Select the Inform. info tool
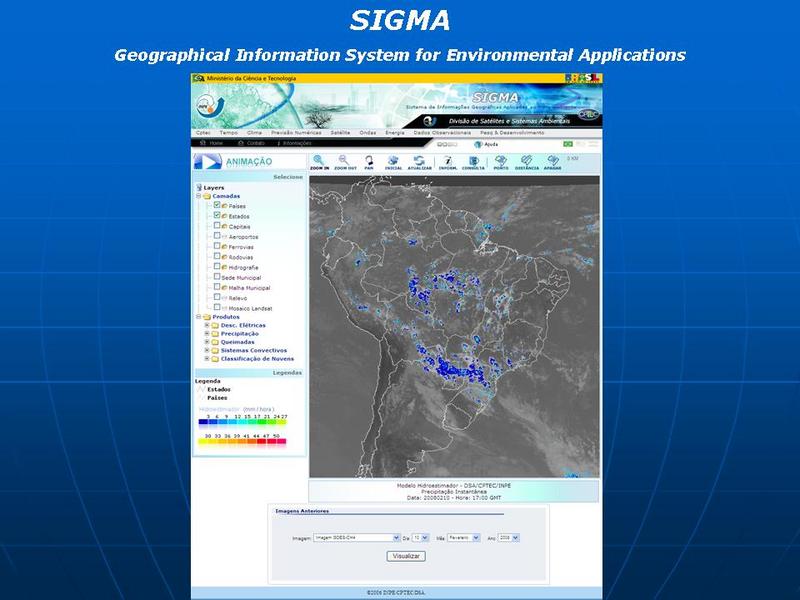Viewport: 800px width, 600px height. click(447, 163)
